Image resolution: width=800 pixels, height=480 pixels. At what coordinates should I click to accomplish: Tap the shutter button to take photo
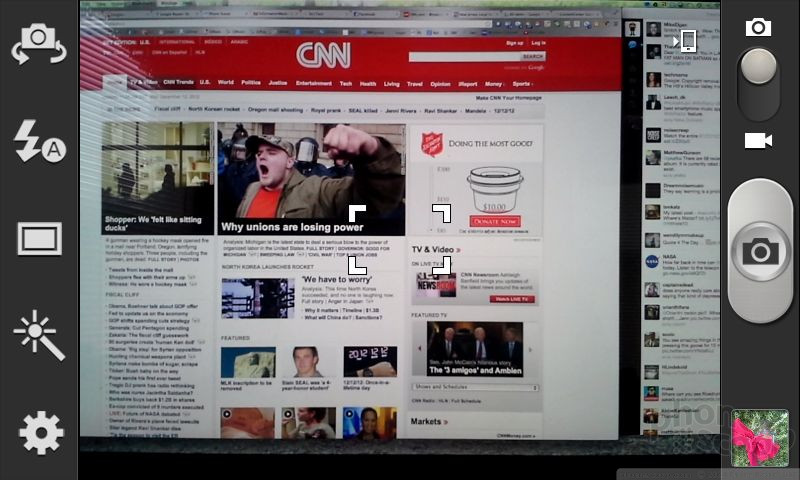point(761,251)
